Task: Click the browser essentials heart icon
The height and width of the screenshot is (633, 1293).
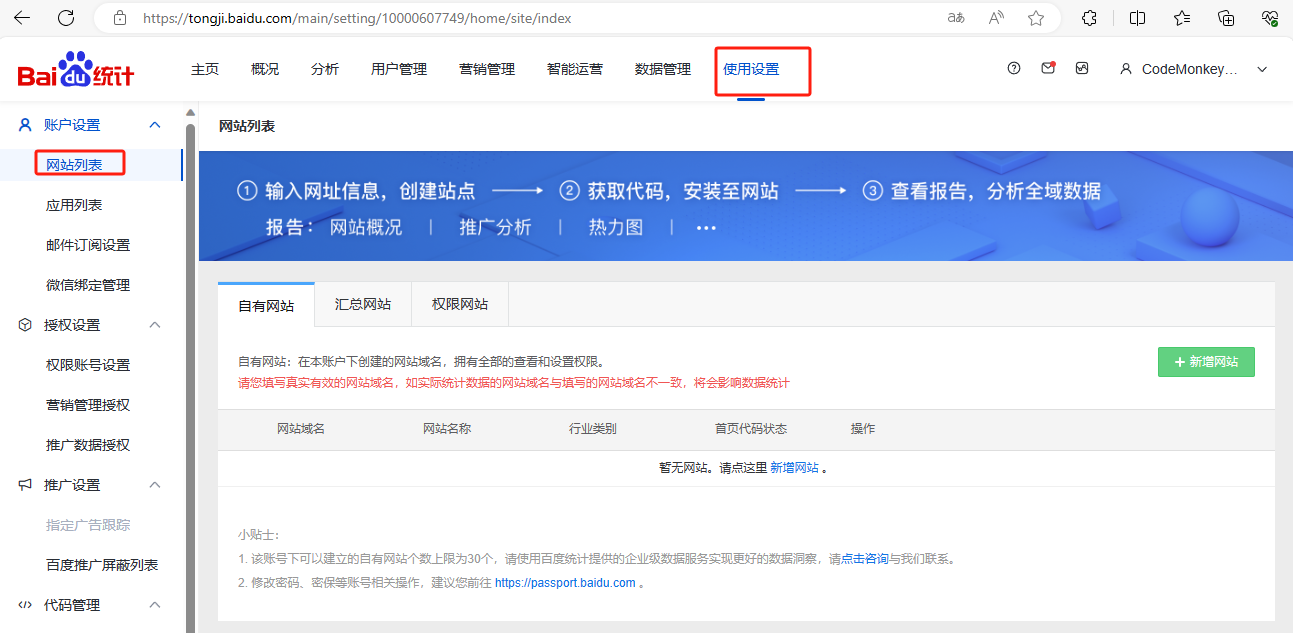Action: [x=1270, y=18]
